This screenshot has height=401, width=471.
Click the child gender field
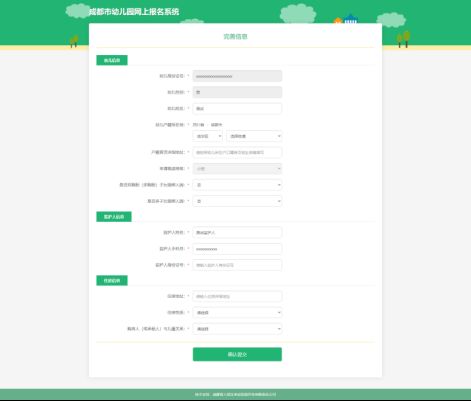237,92
